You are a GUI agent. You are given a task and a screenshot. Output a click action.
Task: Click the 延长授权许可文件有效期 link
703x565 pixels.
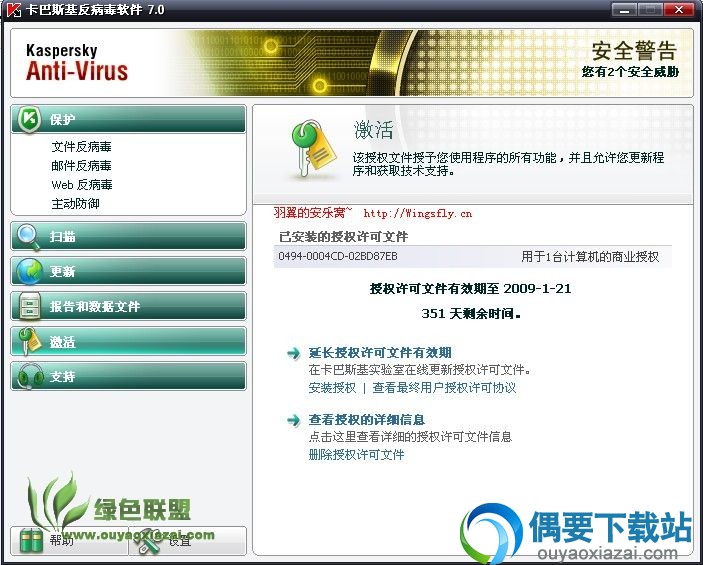(380, 352)
